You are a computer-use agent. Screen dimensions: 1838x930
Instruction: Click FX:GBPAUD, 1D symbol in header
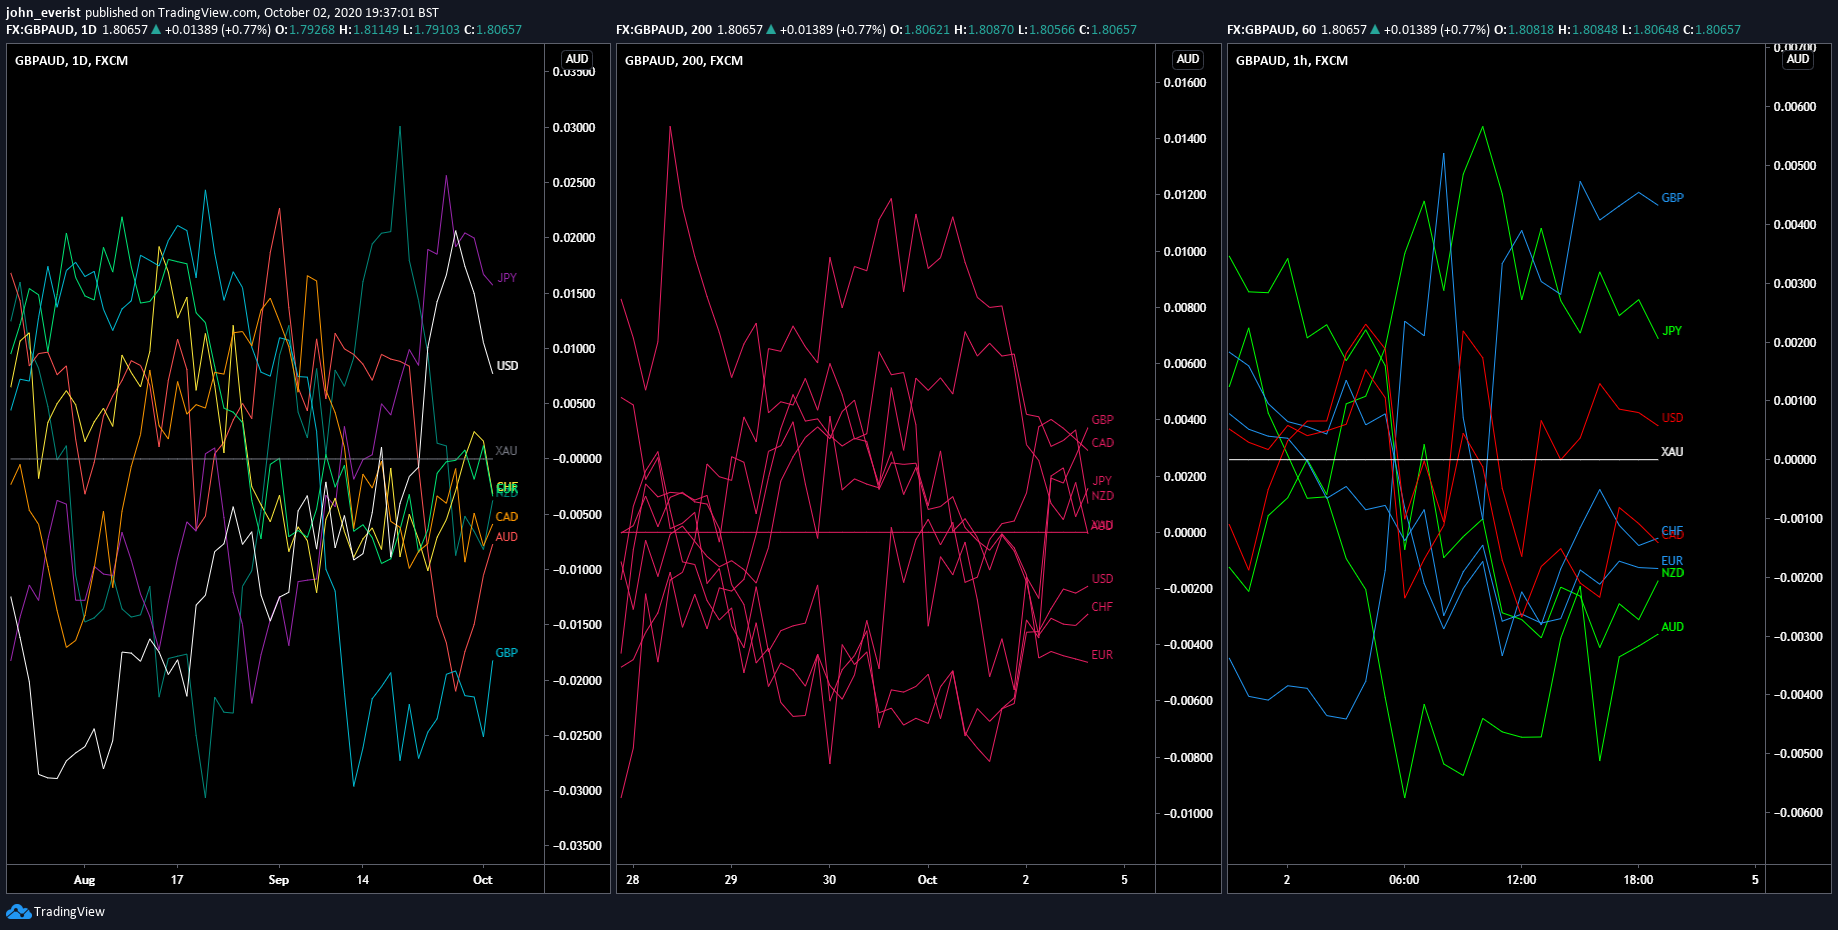tap(51, 30)
